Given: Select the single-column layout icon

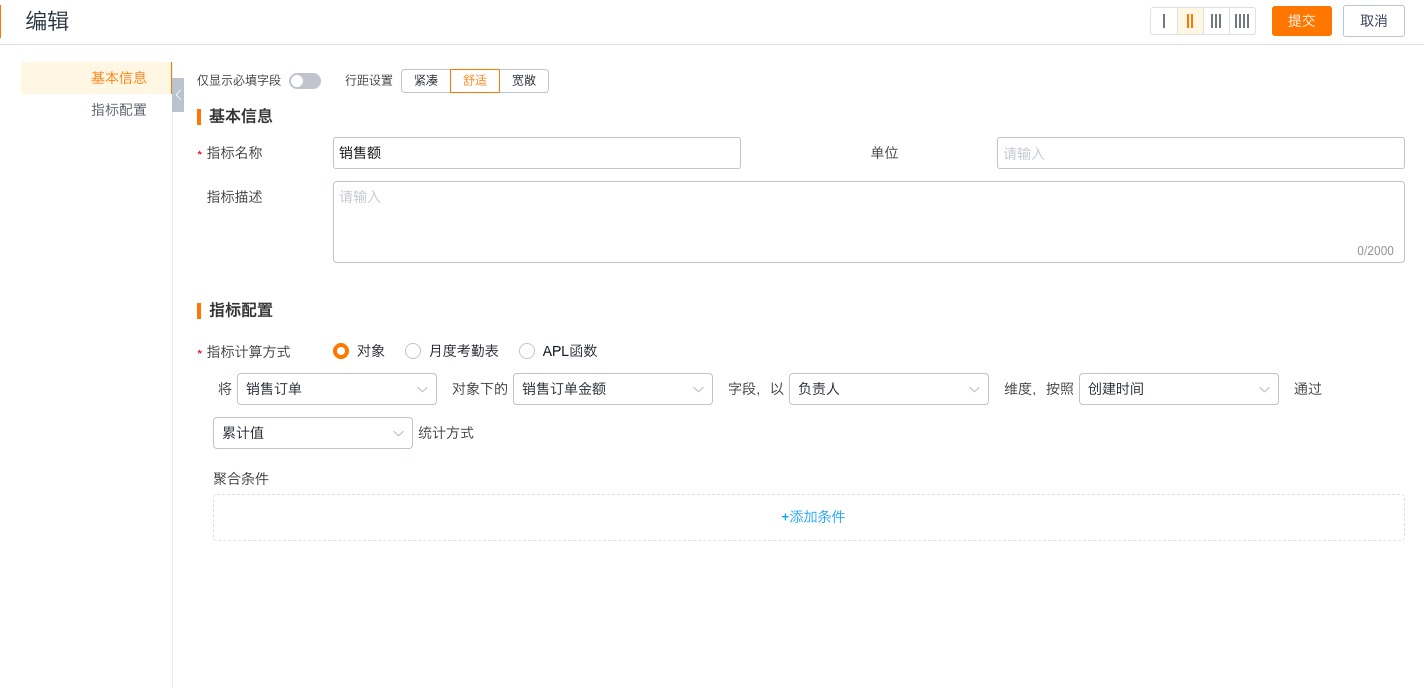Looking at the screenshot, I should click(x=1164, y=21).
